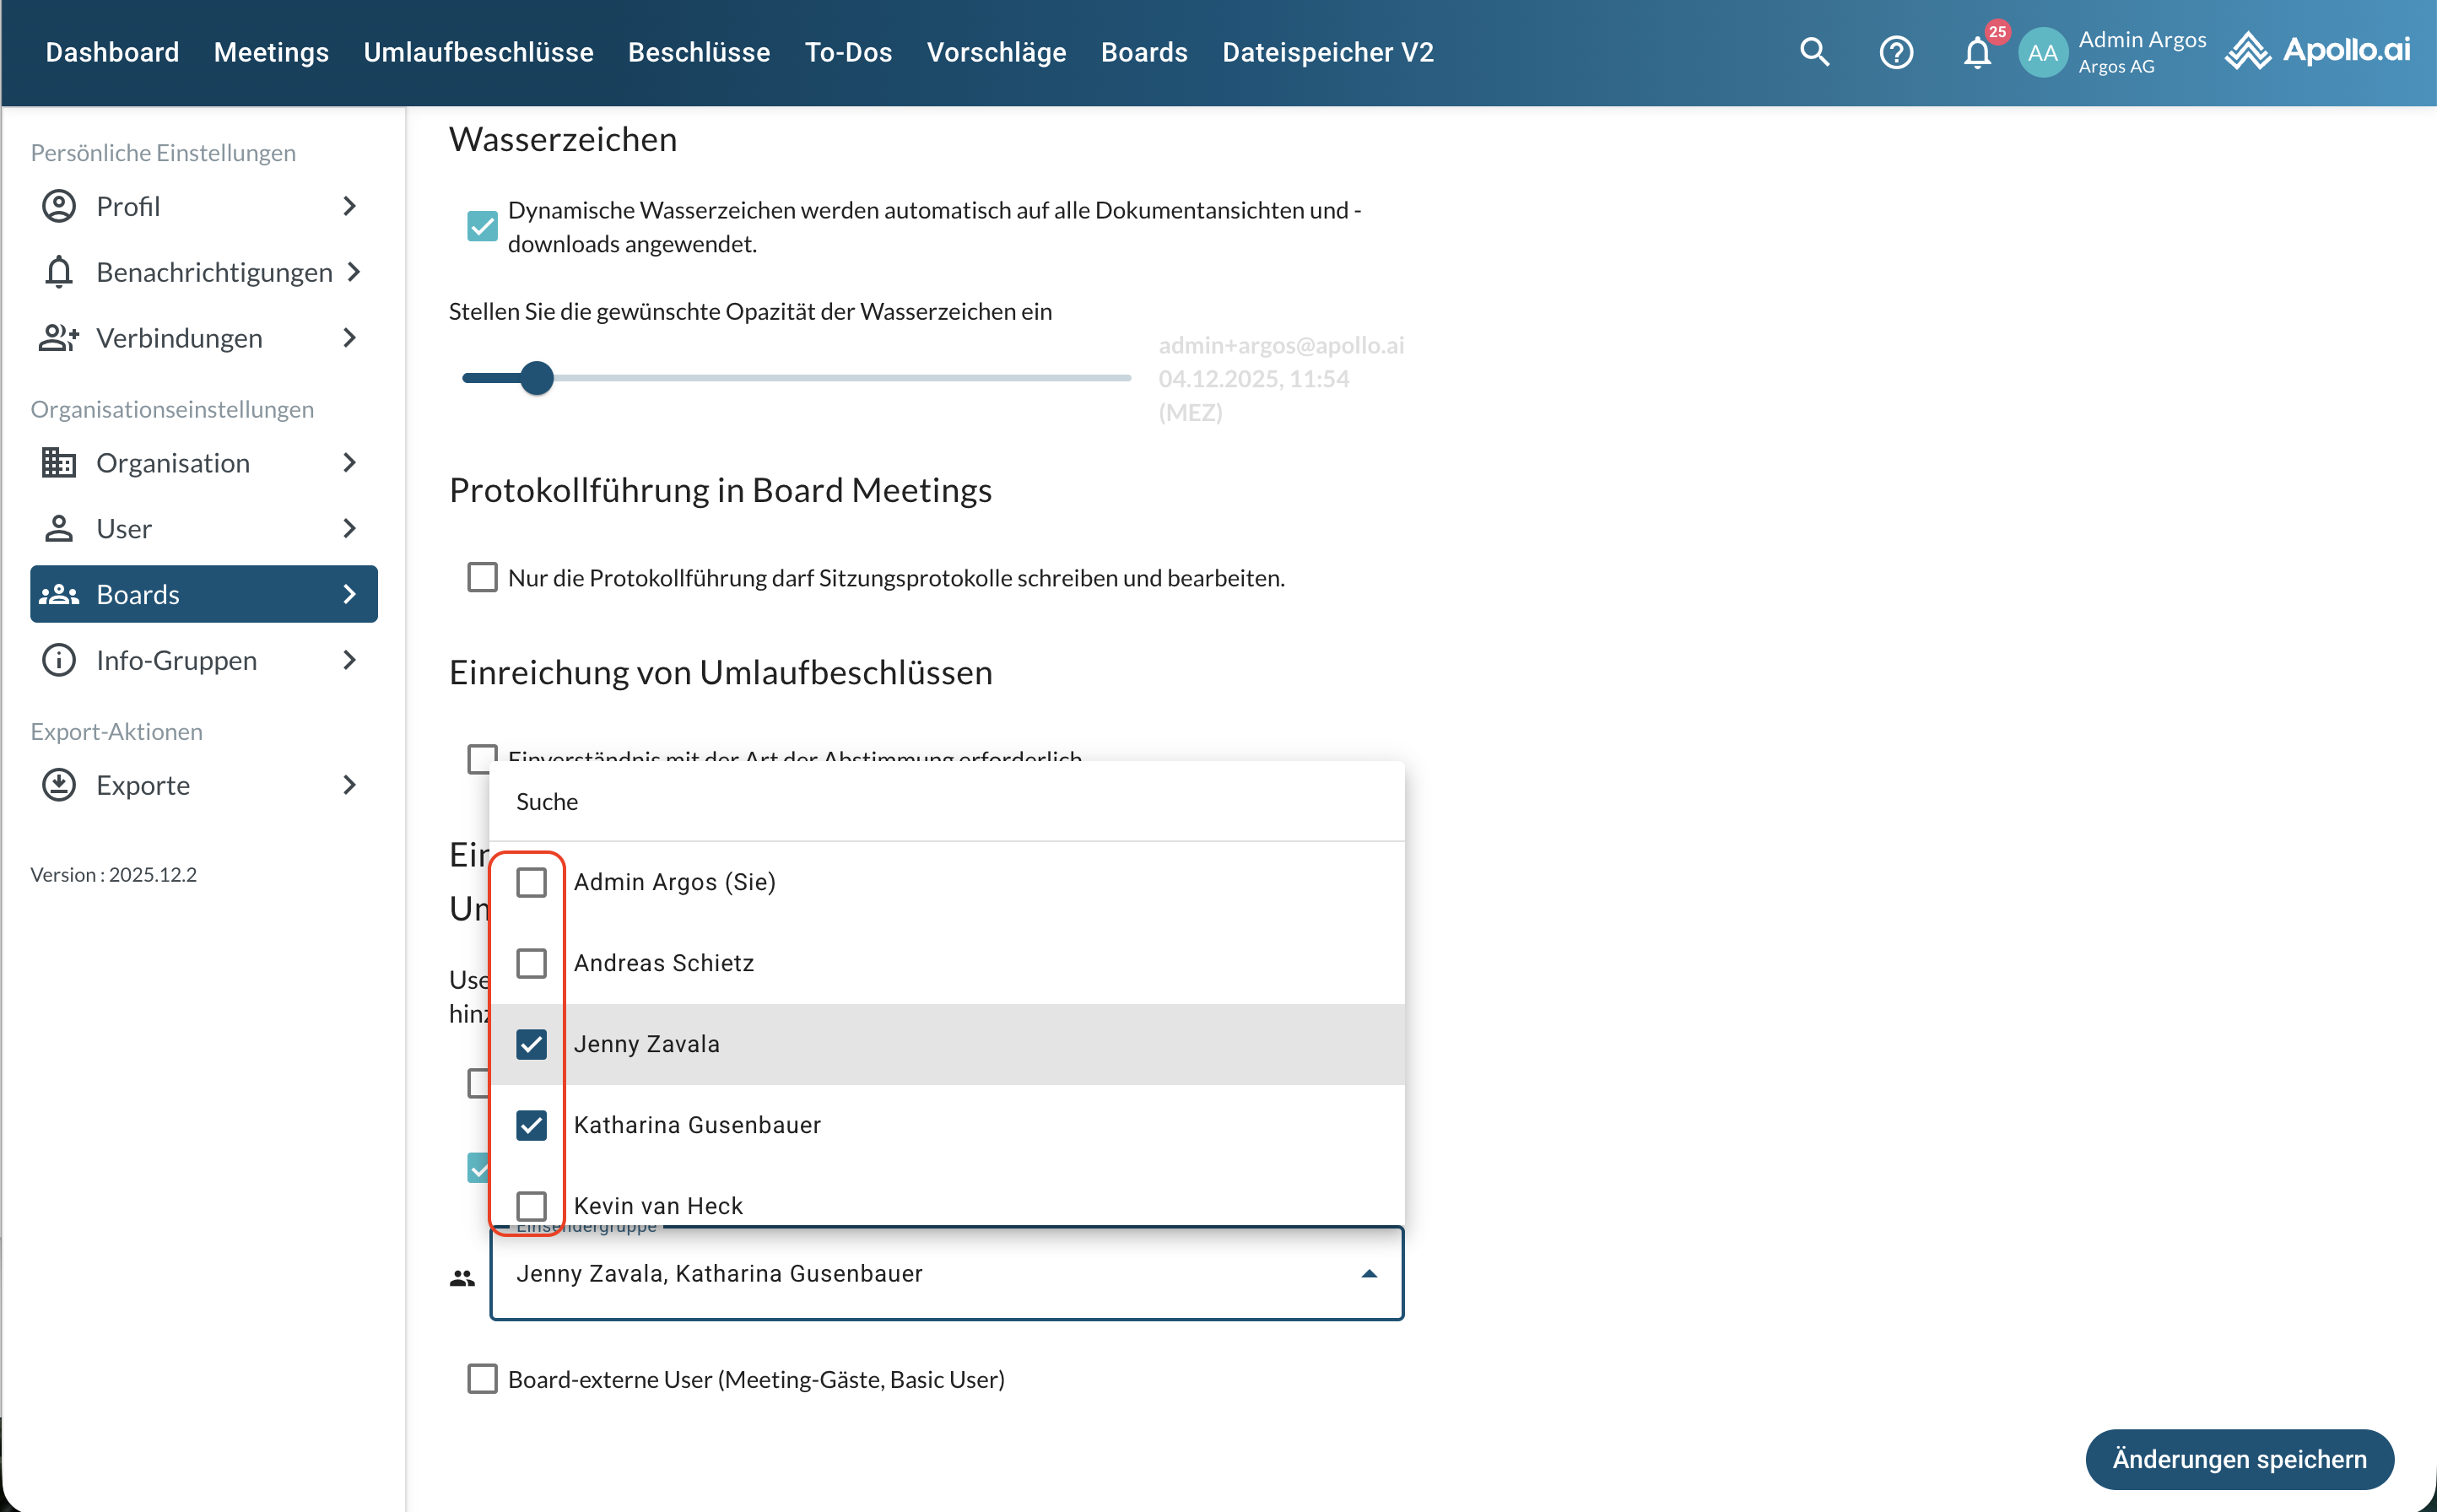
Task: Click Änderungen speichern button
Action: pyautogui.click(x=2239, y=1459)
